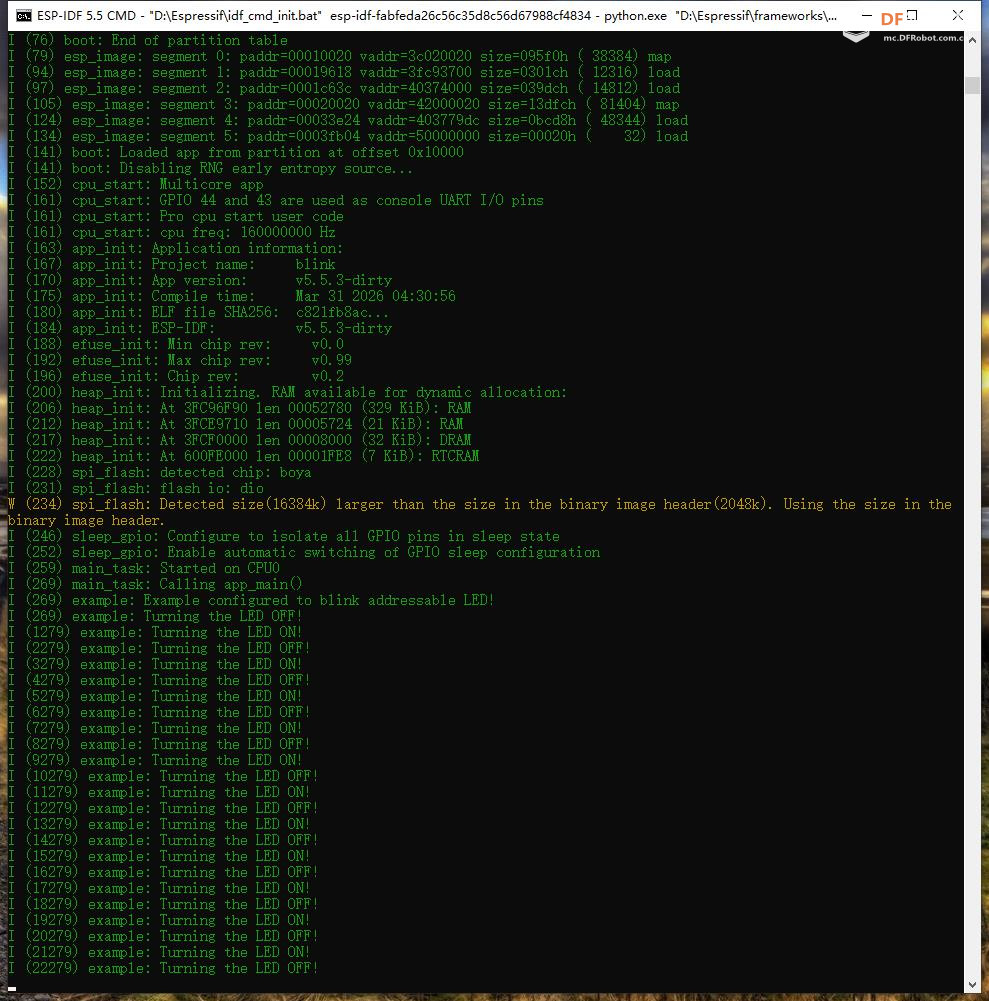Click the vertical scrollbar thumb

[x=972, y=85]
